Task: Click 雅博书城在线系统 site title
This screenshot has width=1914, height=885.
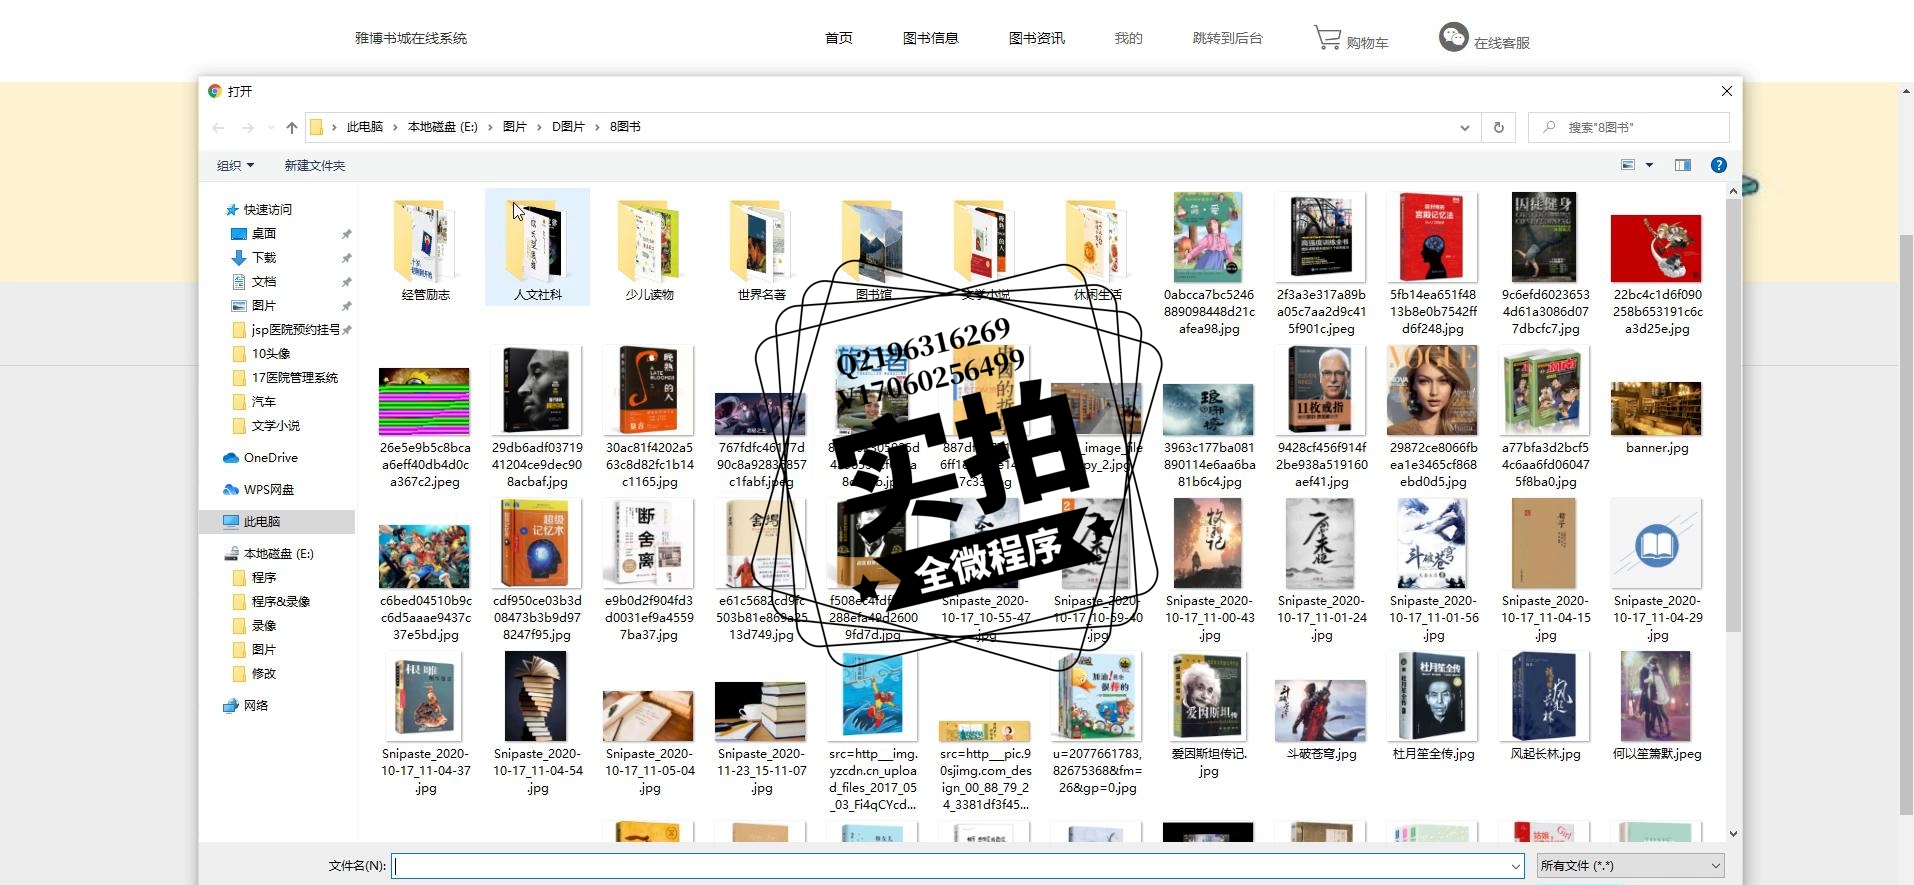Action: [411, 38]
